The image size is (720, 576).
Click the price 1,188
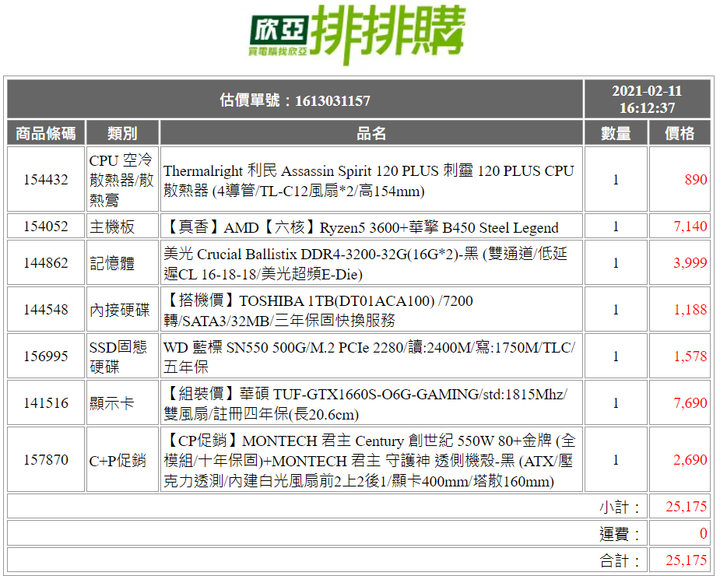(690, 310)
